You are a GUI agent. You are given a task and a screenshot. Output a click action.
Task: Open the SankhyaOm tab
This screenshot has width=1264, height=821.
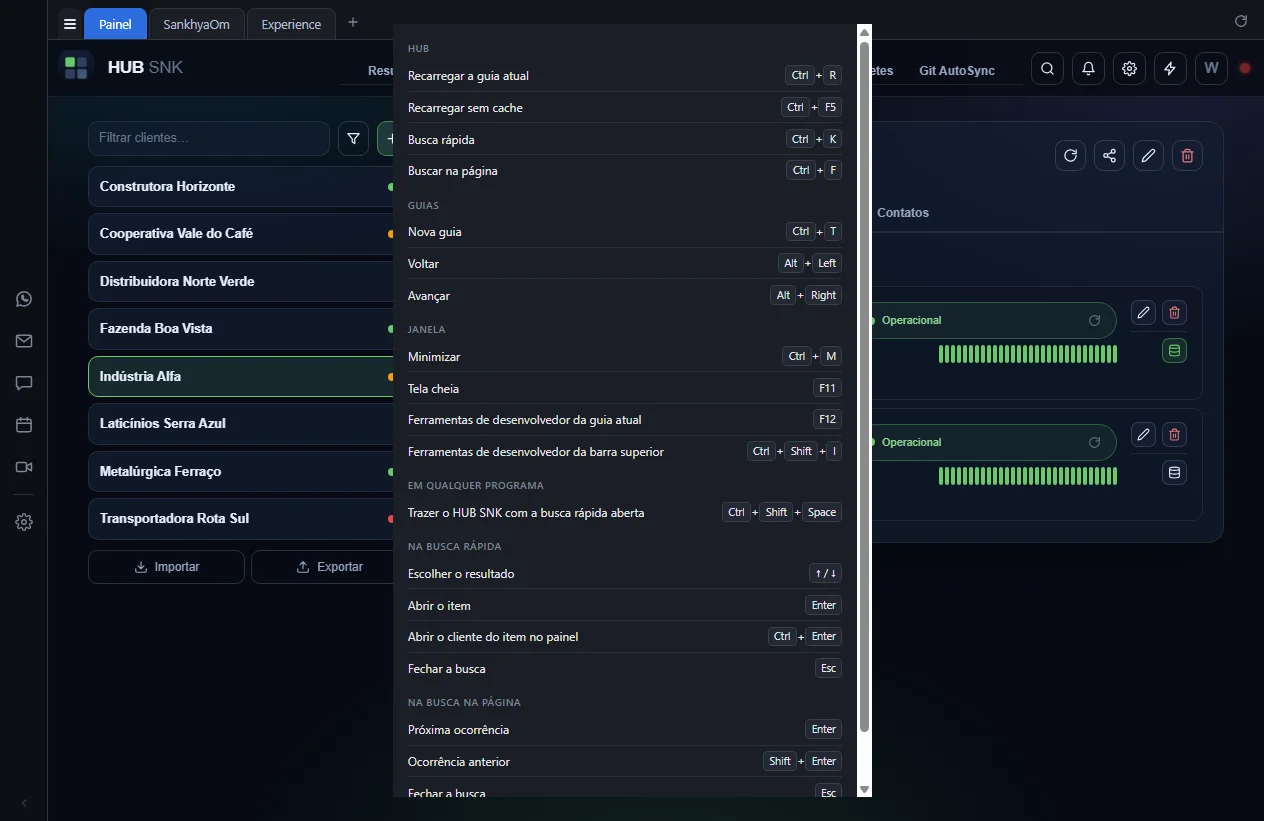click(196, 24)
